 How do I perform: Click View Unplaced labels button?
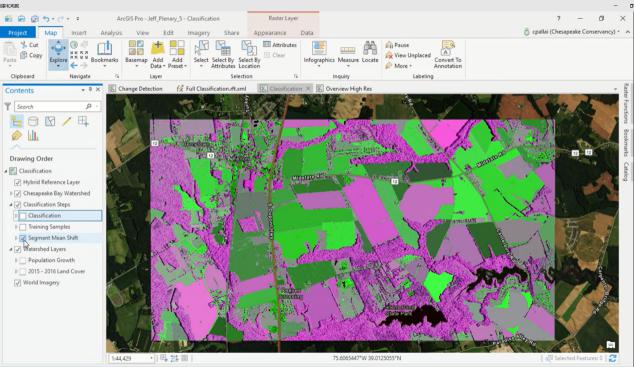click(408, 55)
